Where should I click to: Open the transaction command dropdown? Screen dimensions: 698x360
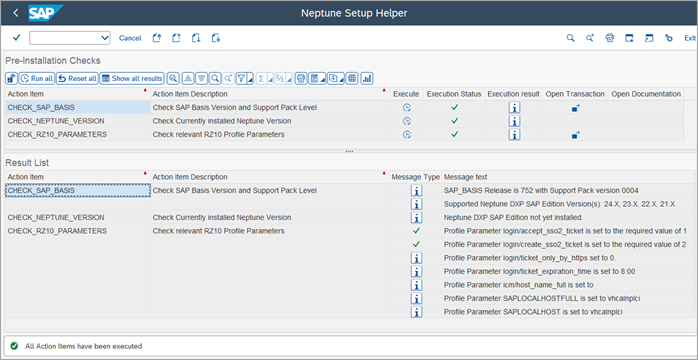point(105,38)
